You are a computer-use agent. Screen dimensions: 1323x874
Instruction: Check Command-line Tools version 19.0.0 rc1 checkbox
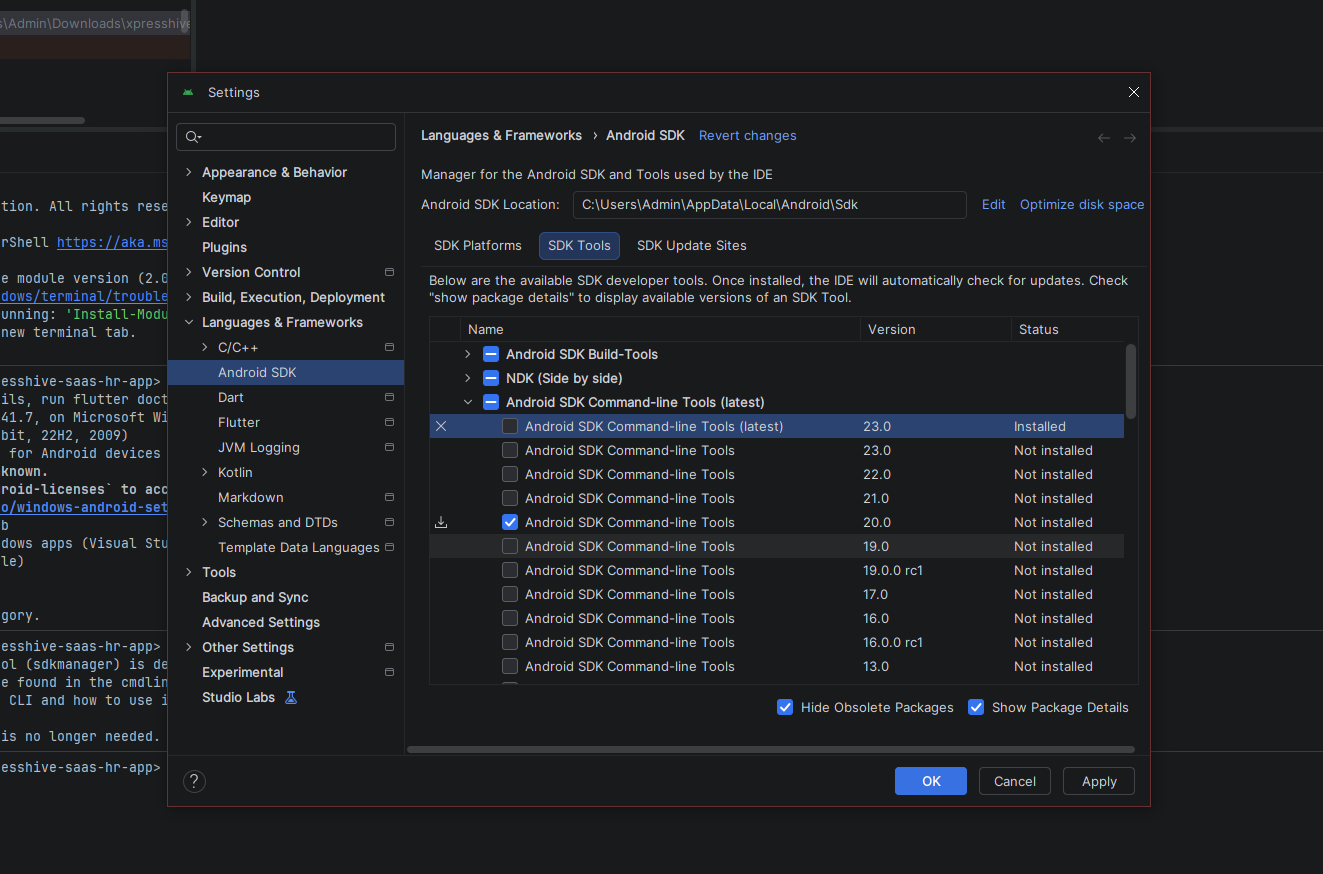pyautogui.click(x=510, y=570)
